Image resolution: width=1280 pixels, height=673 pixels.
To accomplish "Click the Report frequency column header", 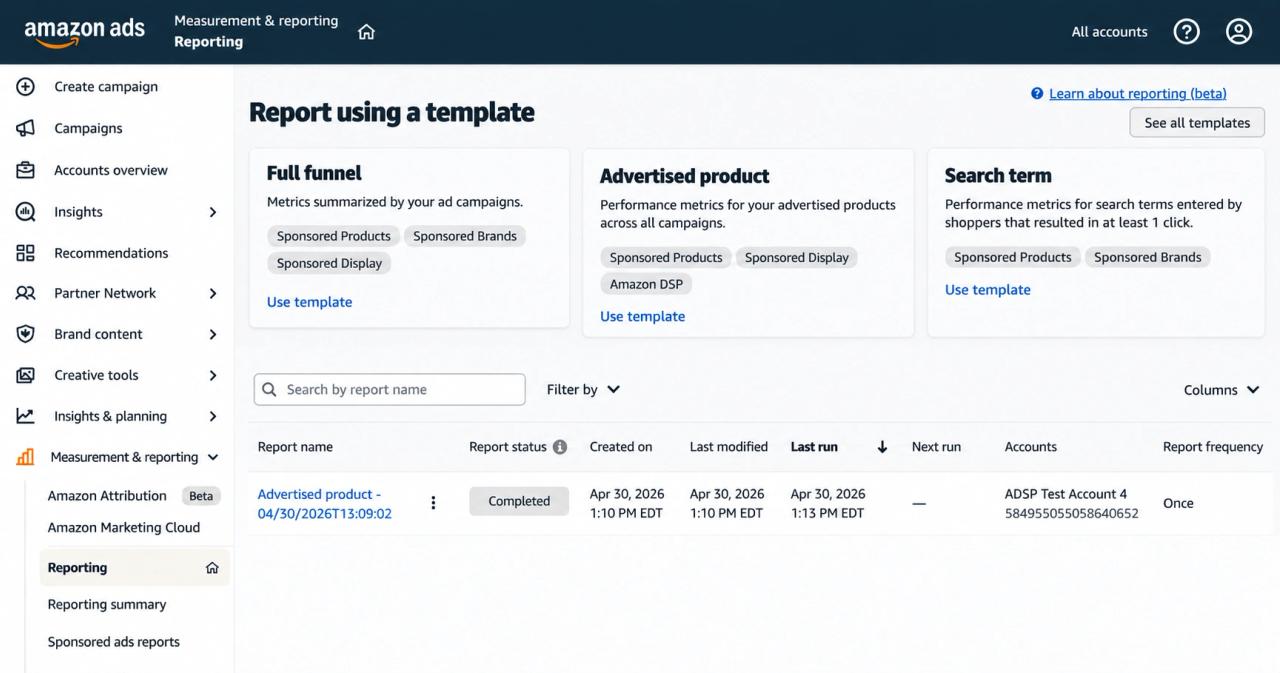I will (1213, 447).
